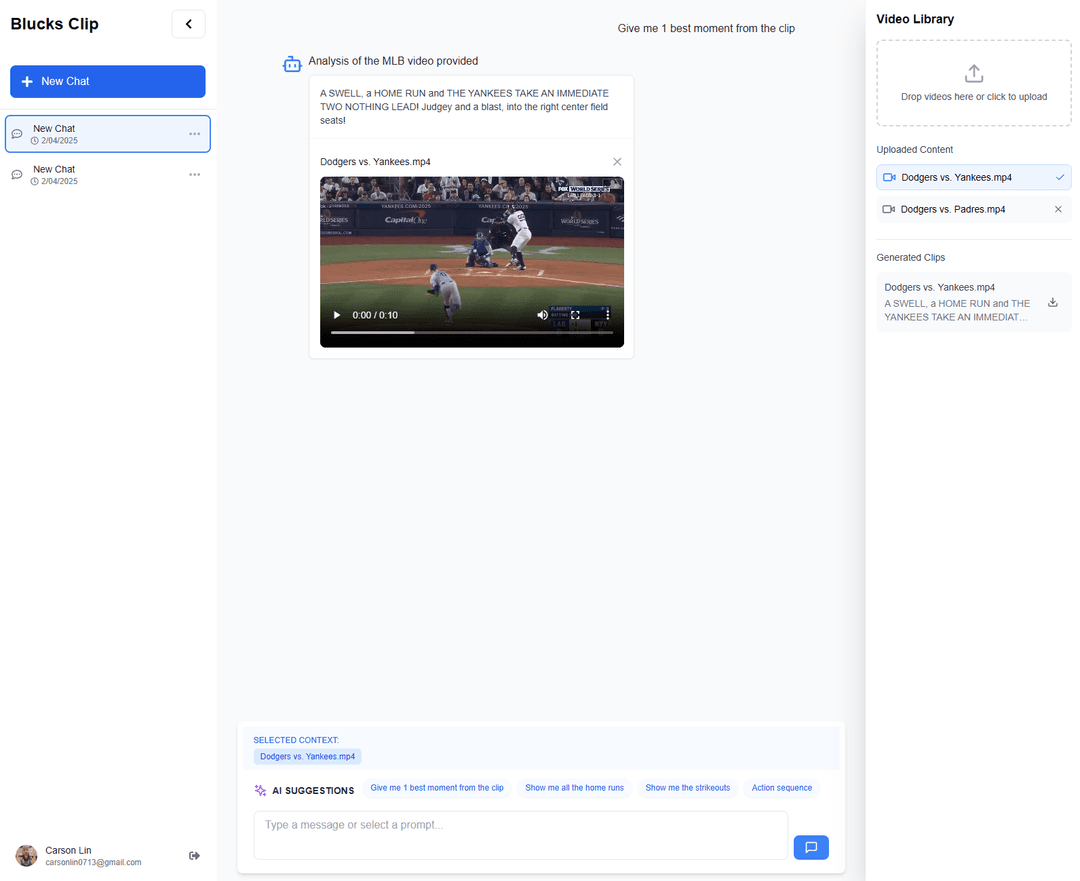The height and width of the screenshot is (881, 1080).
Task: Click the Dodgers vs. Yankees.mp4 selected context chip
Action: click(307, 756)
